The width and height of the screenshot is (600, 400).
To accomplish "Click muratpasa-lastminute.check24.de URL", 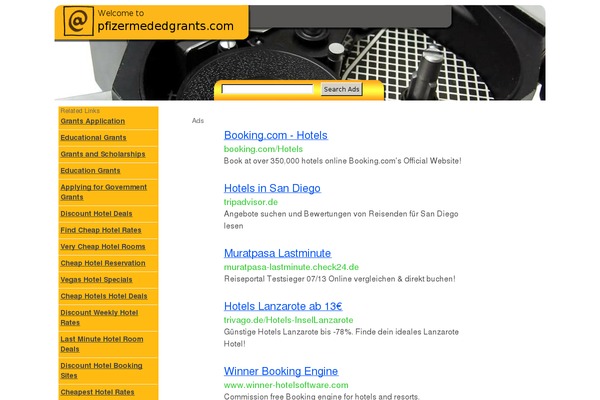I will point(291,267).
